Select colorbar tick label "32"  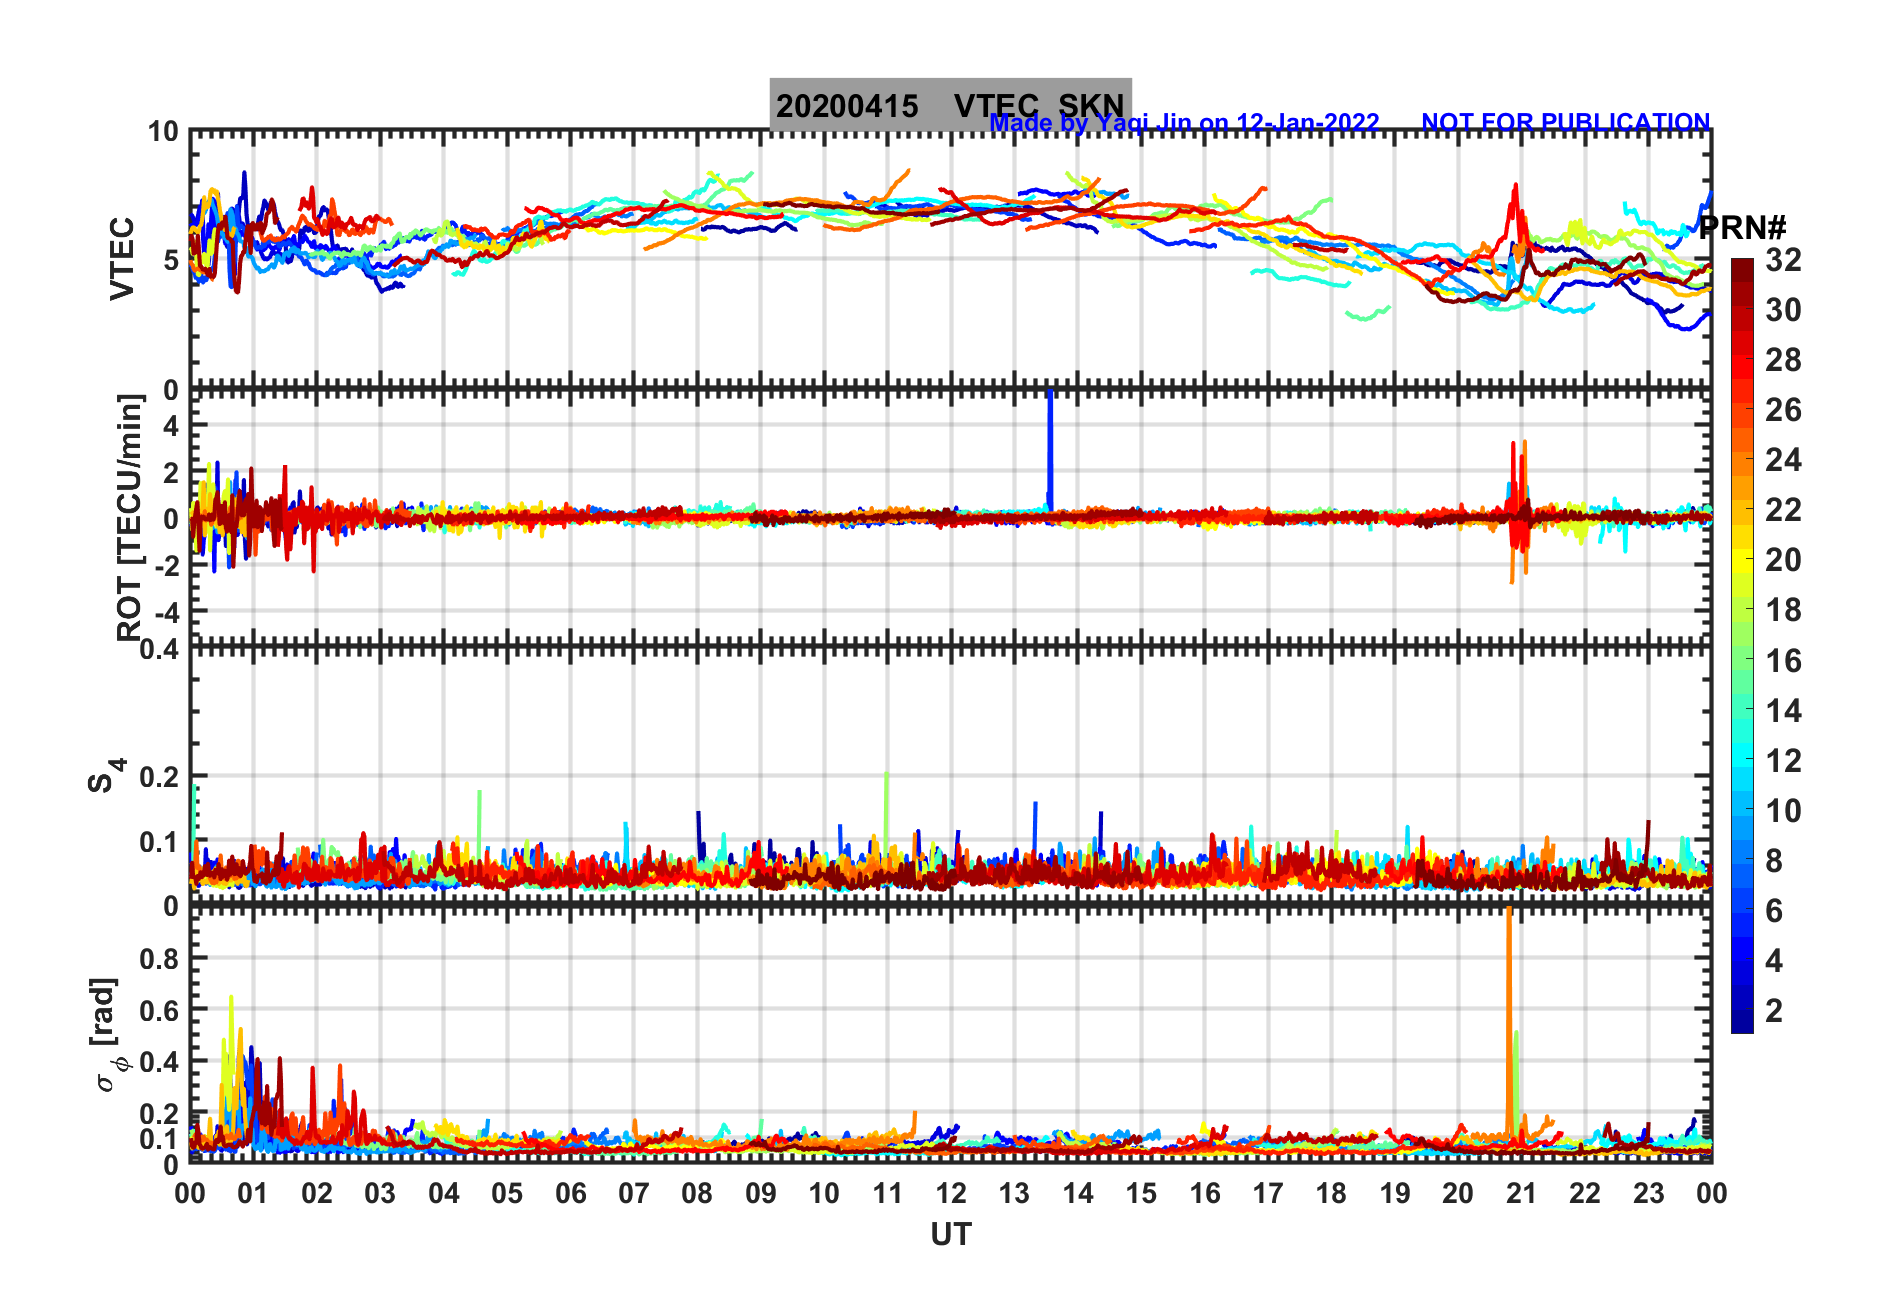1783,260
